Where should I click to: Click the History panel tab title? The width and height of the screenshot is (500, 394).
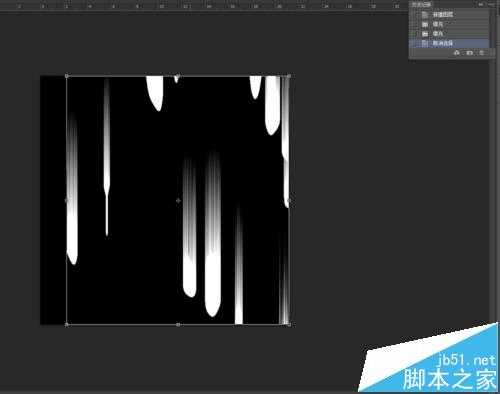tap(421, 4)
